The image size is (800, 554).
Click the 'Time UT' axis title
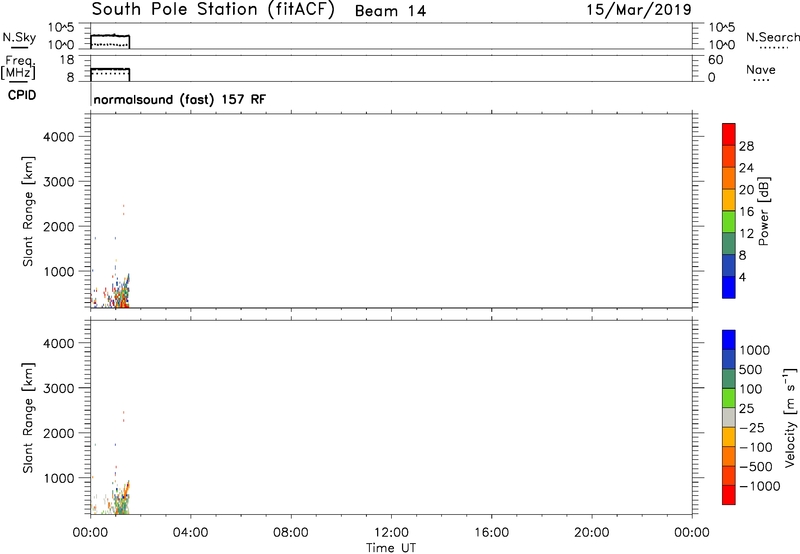391,548
